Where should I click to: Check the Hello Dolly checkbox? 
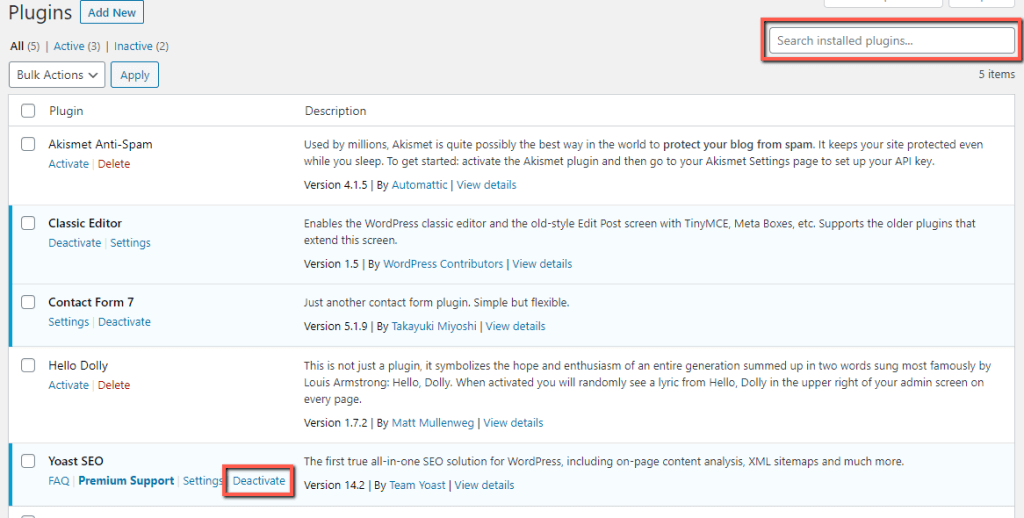coord(28,365)
